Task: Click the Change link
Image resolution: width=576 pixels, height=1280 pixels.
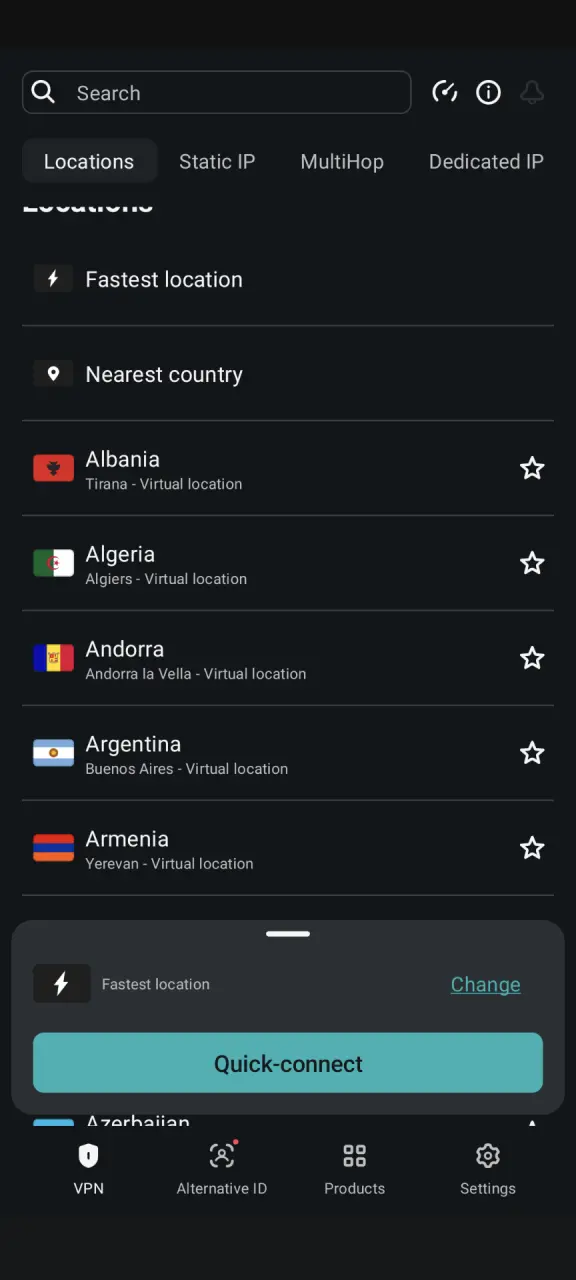Action: (485, 984)
